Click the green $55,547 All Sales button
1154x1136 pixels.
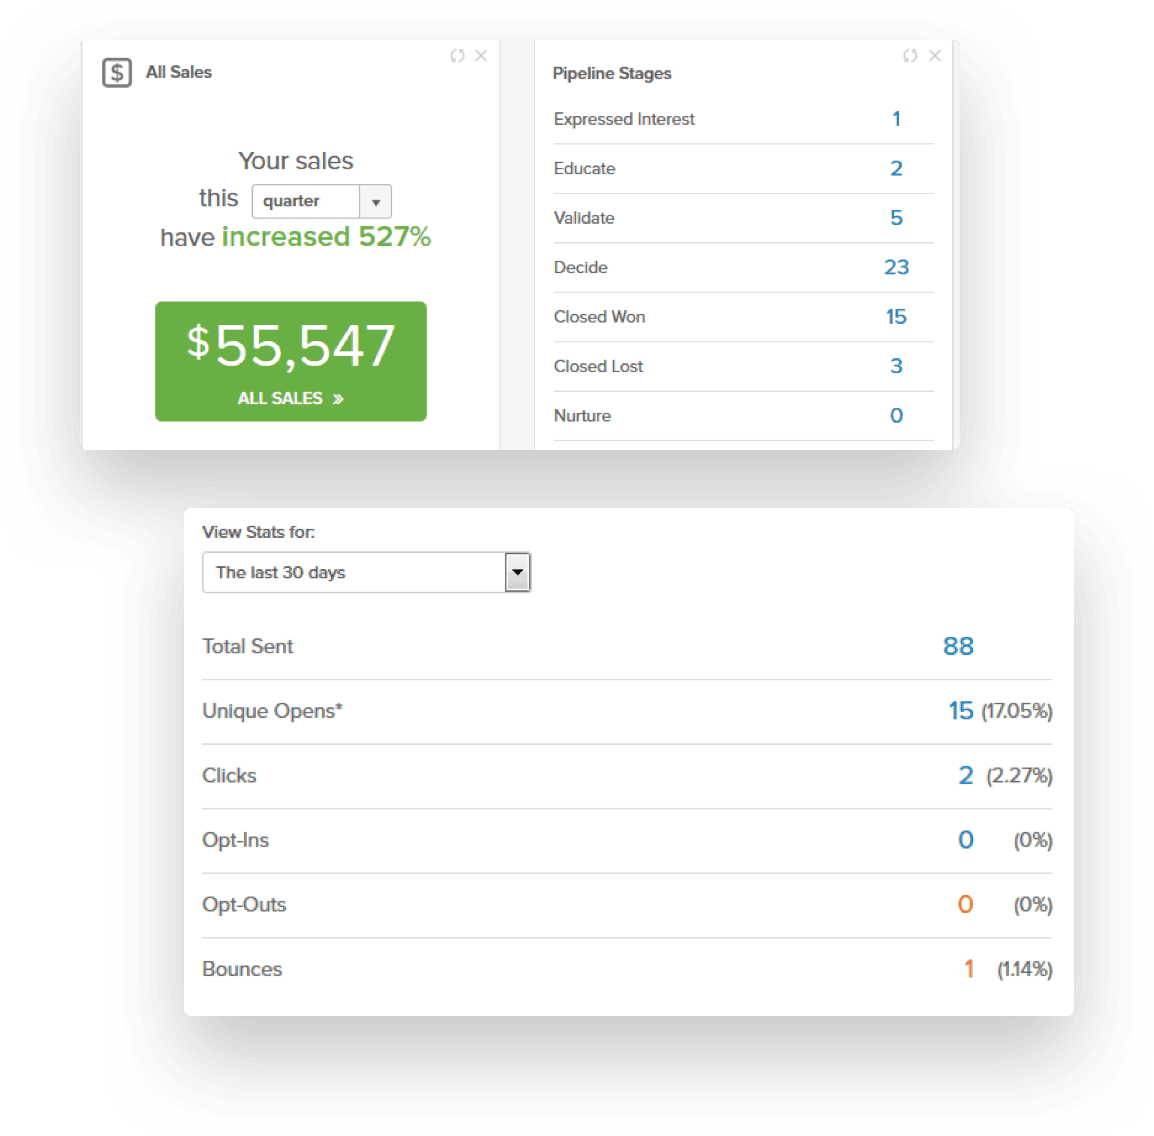coord(291,361)
